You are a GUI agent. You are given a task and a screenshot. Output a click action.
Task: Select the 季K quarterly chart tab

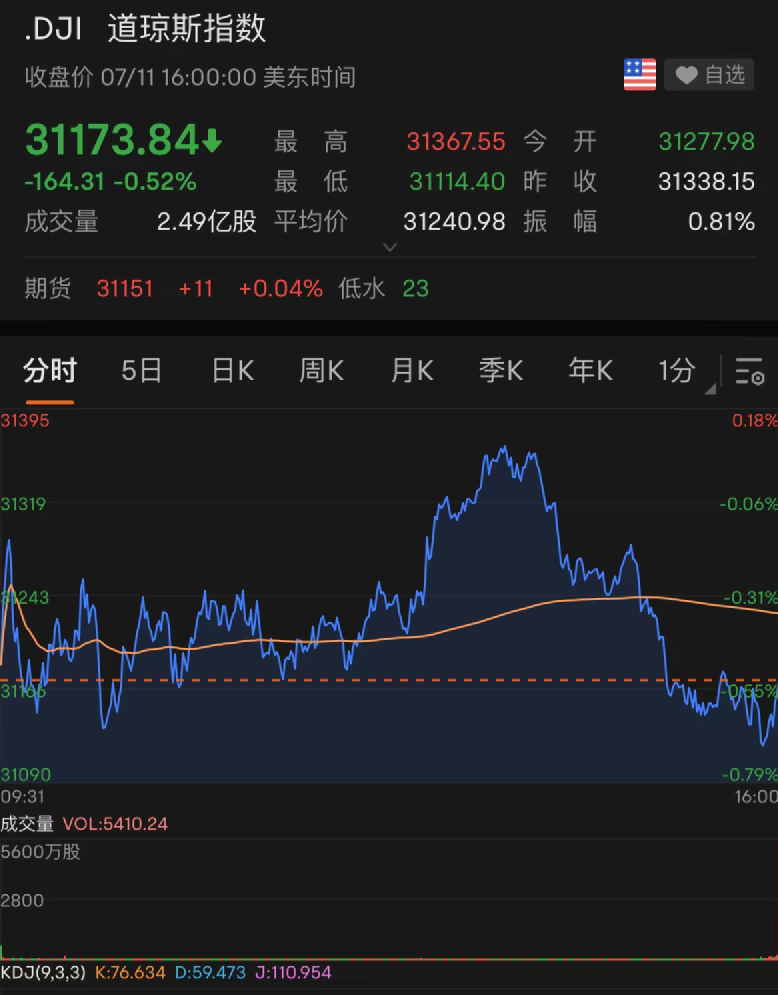tap(501, 371)
